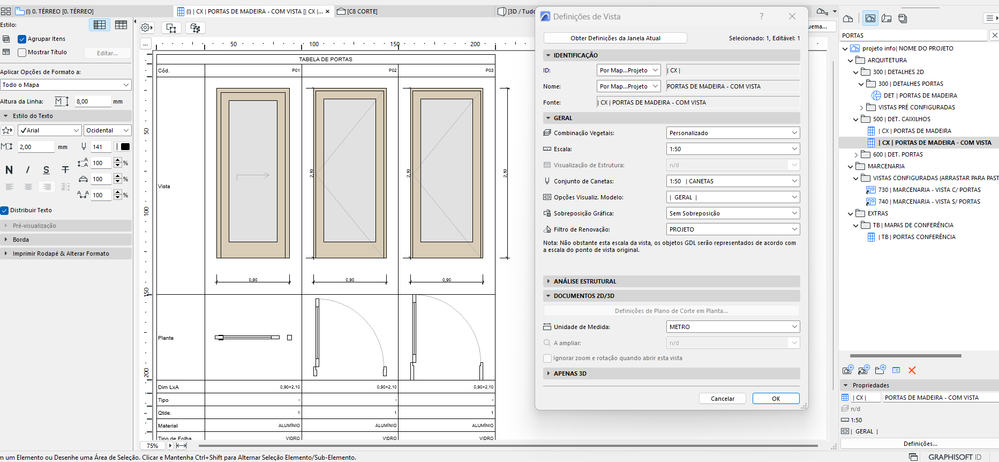Open the Unidade de Medida METRO dropdown
999x462 pixels.
click(733, 326)
